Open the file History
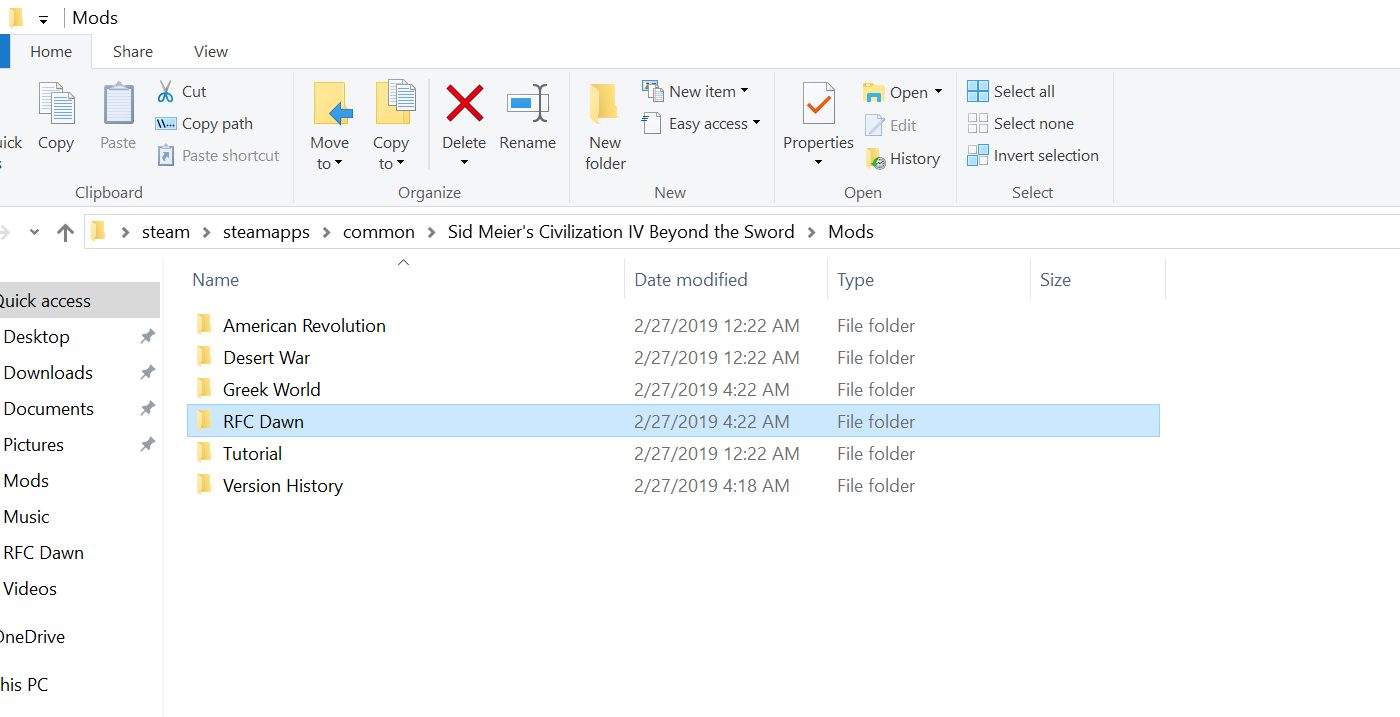Image resolution: width=1400 pixels, height=717 pixels. pos(902,158)
